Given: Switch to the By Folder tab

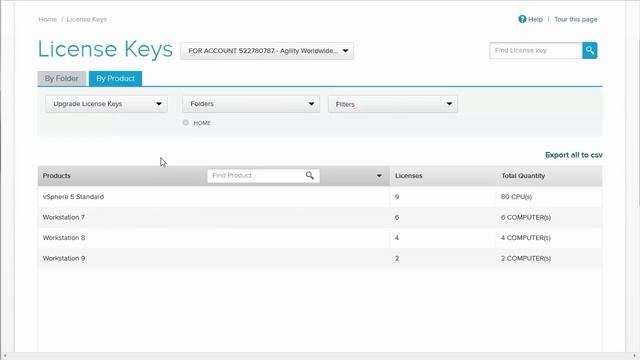Looking at the screenshot, I should point(62,78).
